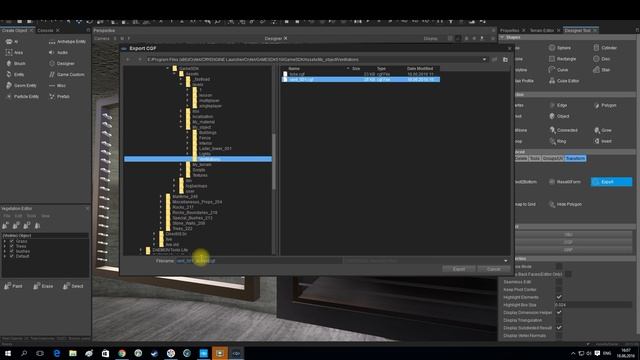Expand Trees_222 folder in tree
Screen dimensions: 640x360
click(x=161, y=229)
